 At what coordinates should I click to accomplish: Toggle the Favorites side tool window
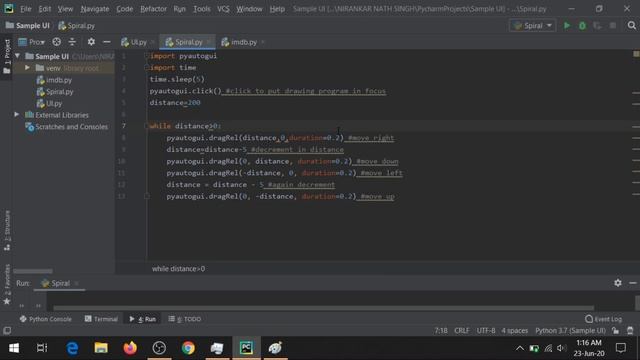(x=7, y=284)
